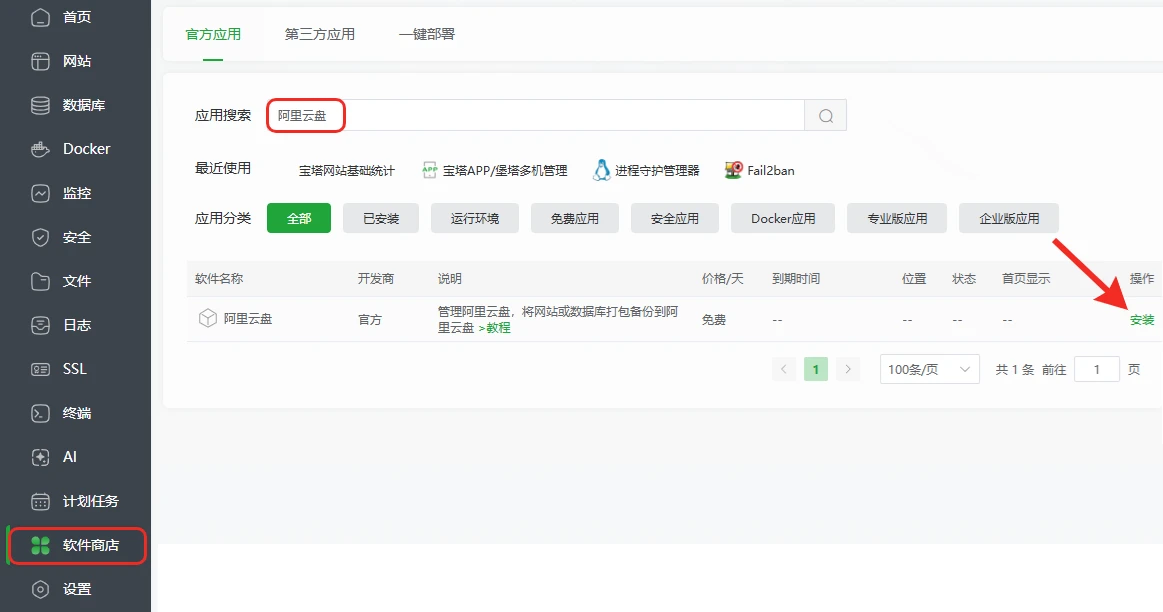This screenshot has height=612, width=1163.
Task: Click the AI sparkle icon
Action: click(x=40, y=457)
